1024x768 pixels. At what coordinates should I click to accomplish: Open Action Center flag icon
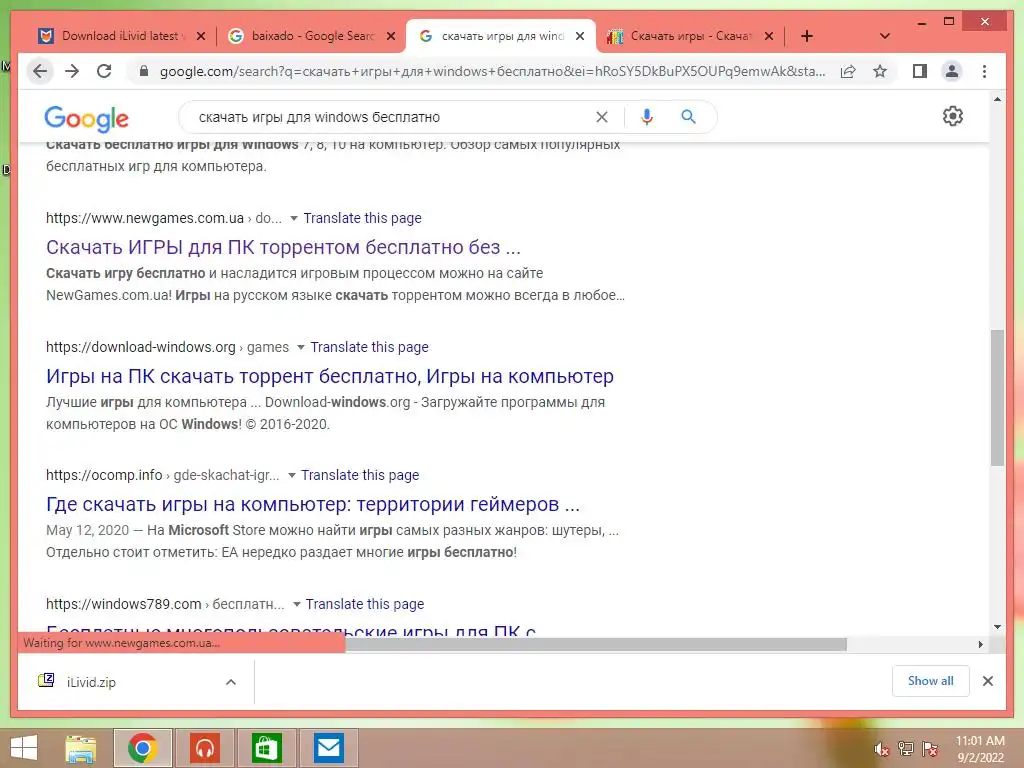[x=930, y=749]
